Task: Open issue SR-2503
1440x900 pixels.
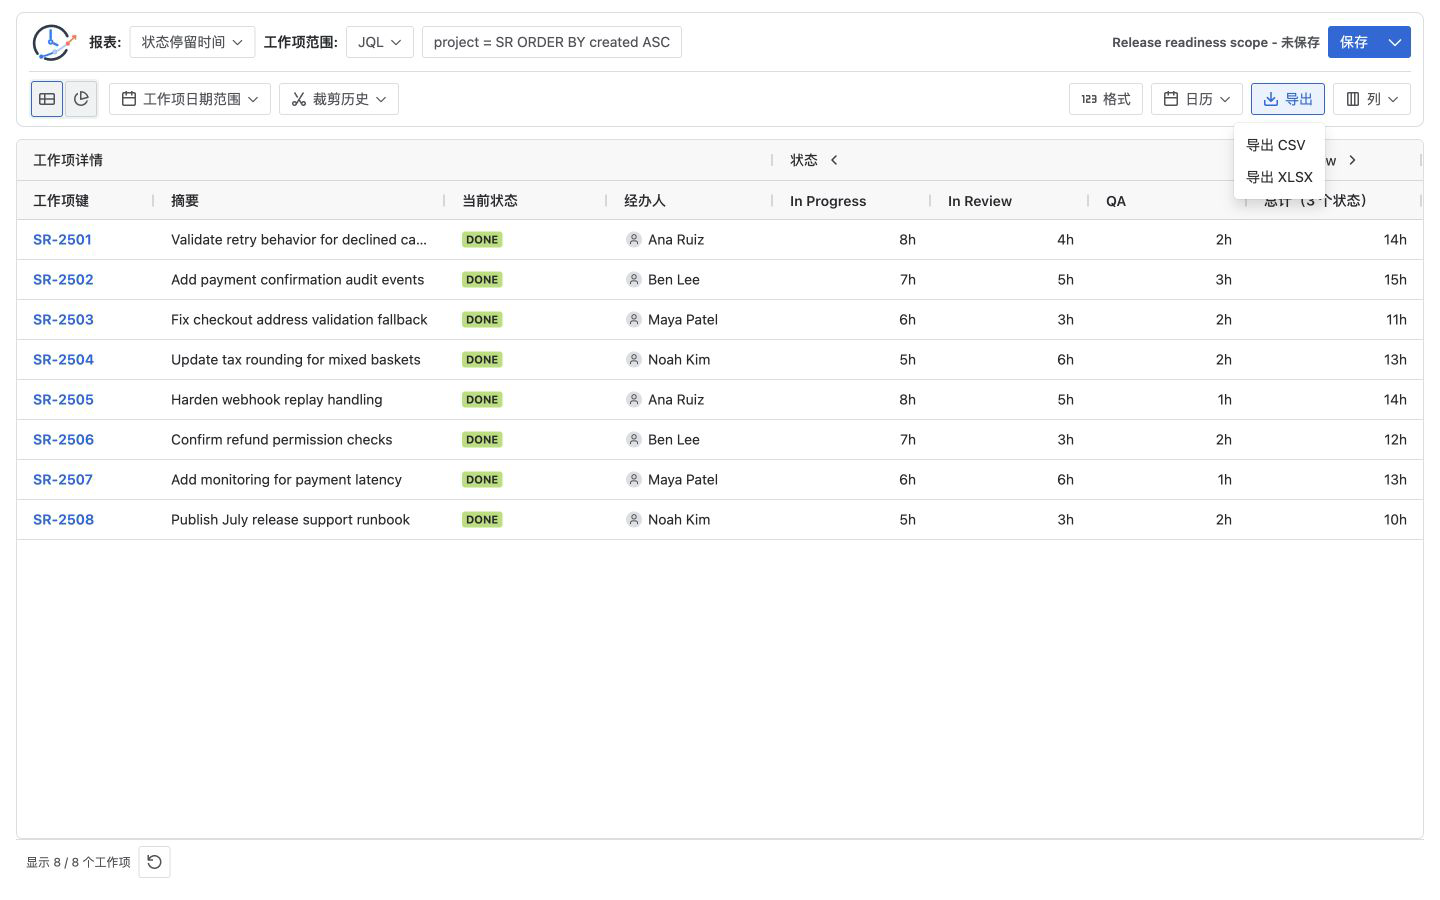Action: pyautogui.click(x=63, y=320)
